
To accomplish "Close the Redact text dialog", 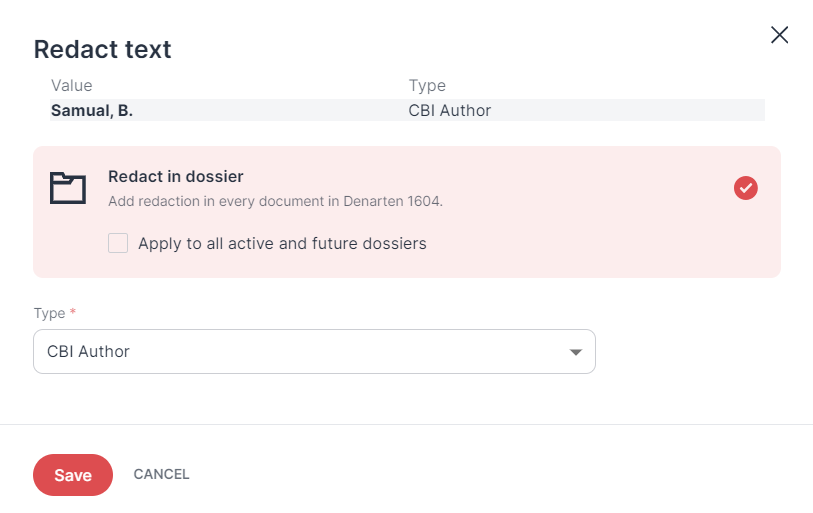I will pos(779,35).
